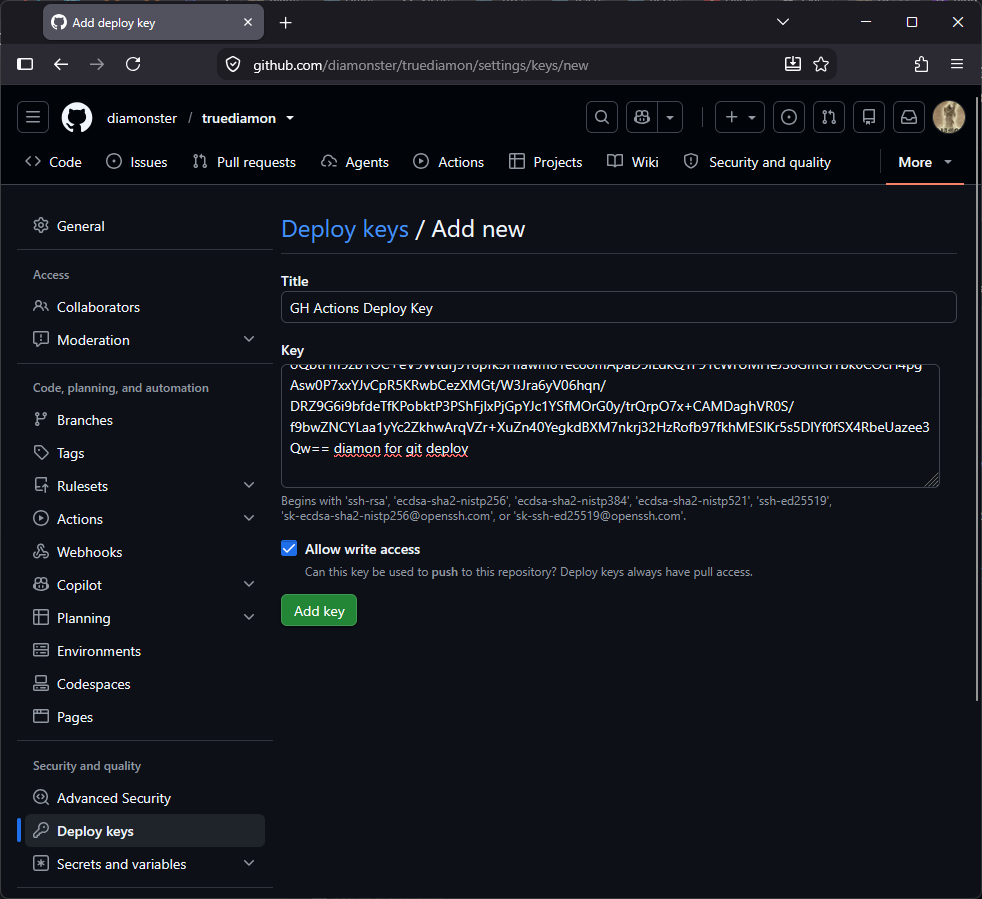Image resolution: width=982 pixels, height=899 pixels.
Task: Expand the Rulesets section chevron
Action: [x=249, y=486]
